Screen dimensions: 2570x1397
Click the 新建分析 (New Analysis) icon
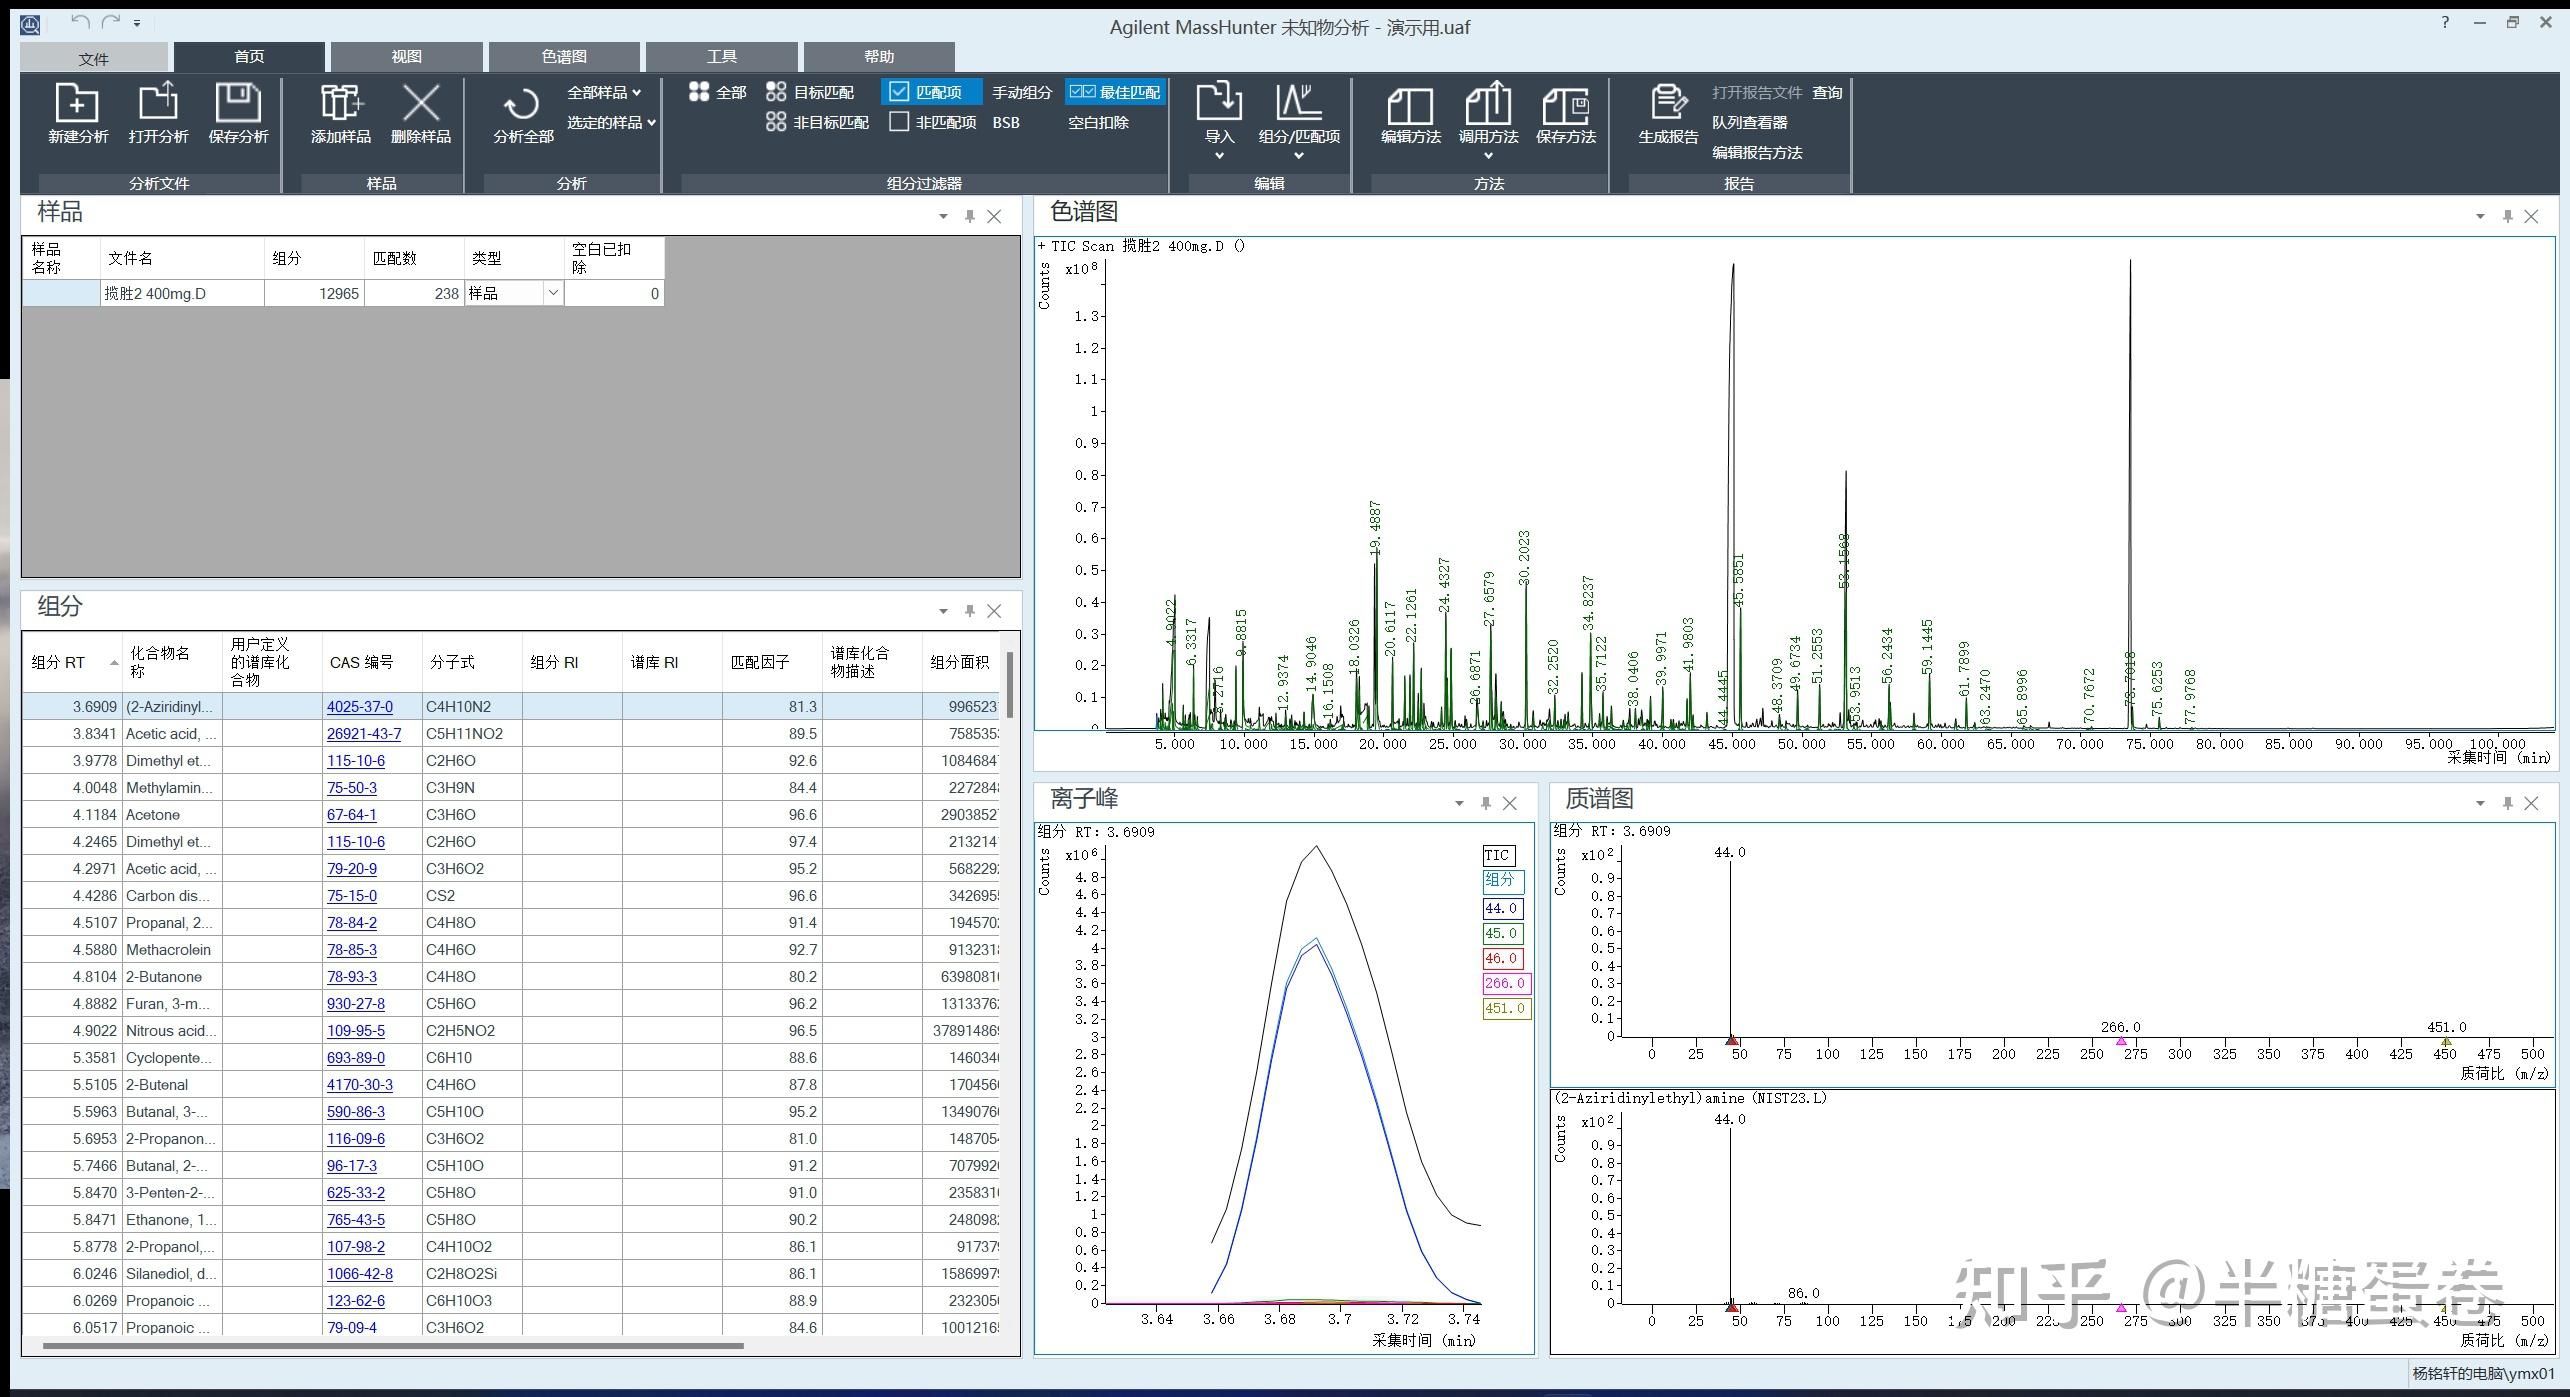coord(77,104)
